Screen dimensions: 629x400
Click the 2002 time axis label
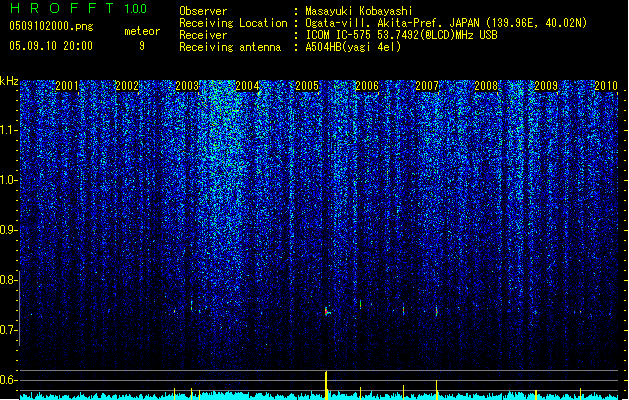pos(127,85)
